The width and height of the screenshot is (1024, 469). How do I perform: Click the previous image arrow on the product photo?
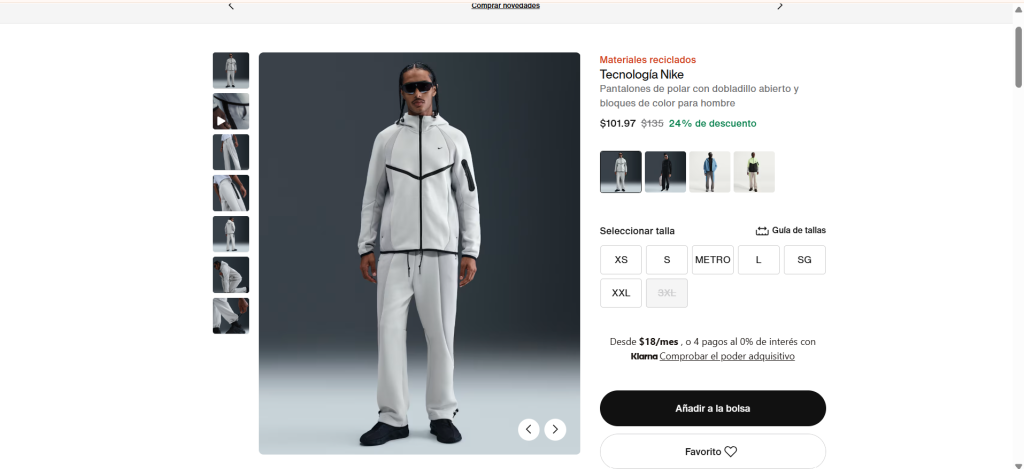tap(529, 429)
